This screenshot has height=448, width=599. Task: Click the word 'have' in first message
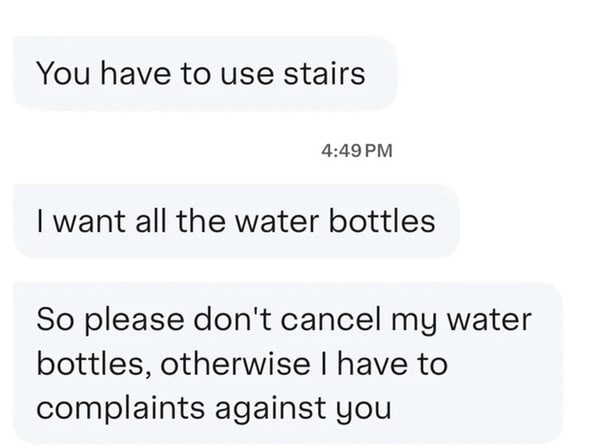pos(136,73)
